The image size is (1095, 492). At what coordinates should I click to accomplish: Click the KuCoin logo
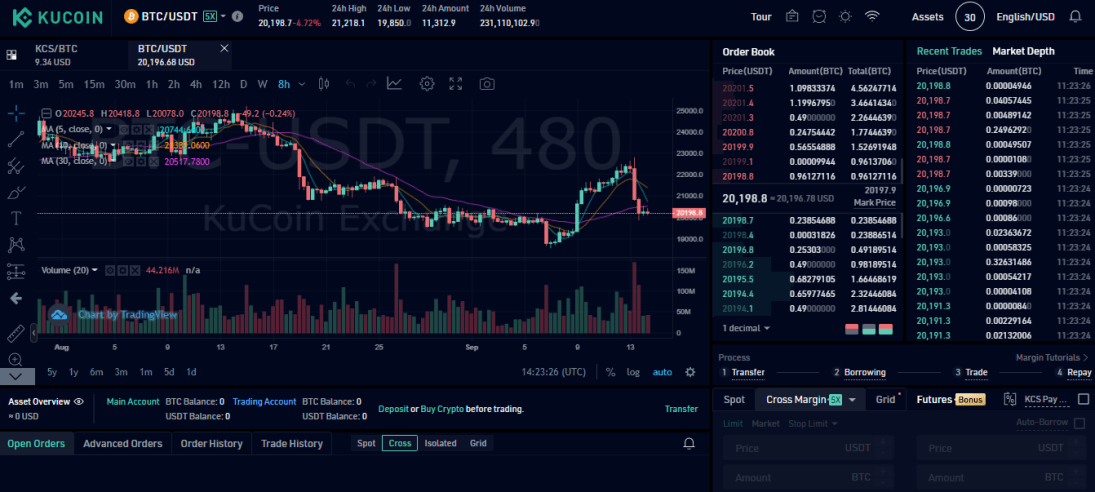[57, 17]
